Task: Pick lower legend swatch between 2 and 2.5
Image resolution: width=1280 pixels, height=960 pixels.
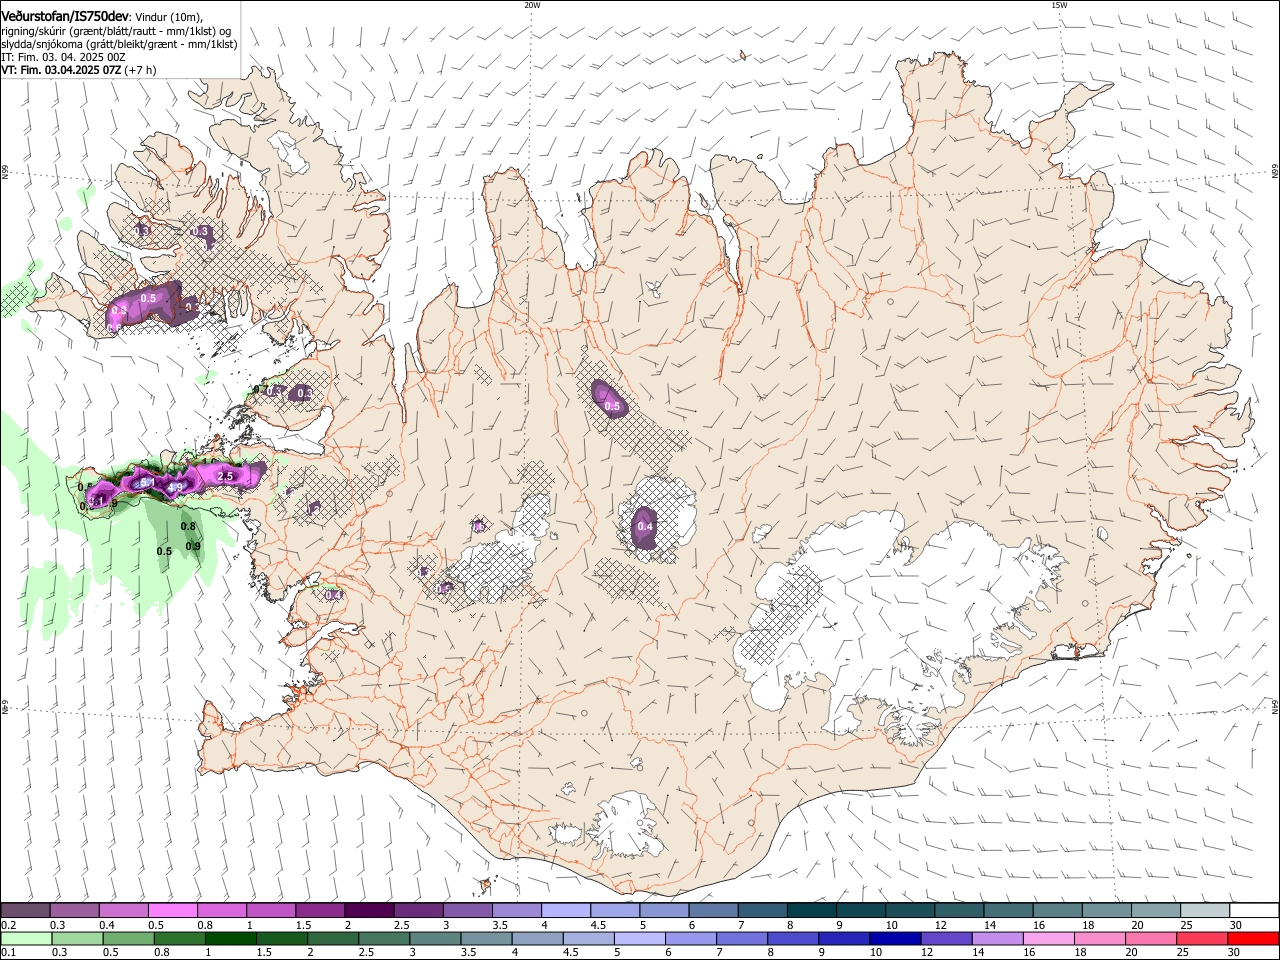Action: pyautogui.click(x=332, y=938)
